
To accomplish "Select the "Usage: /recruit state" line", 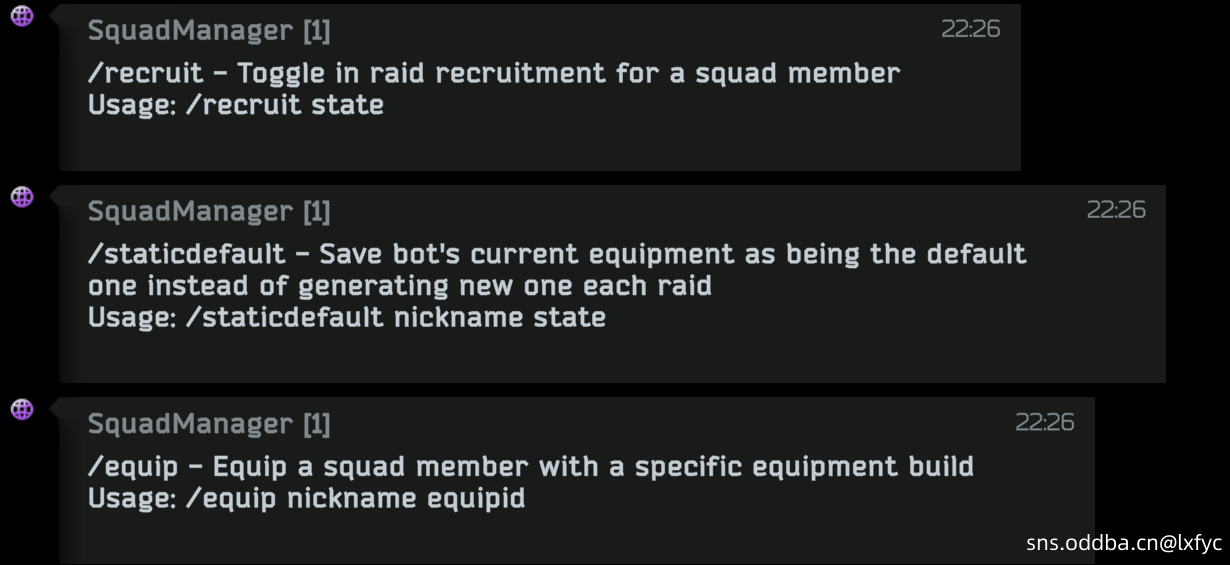I will [x=236, y=105].
